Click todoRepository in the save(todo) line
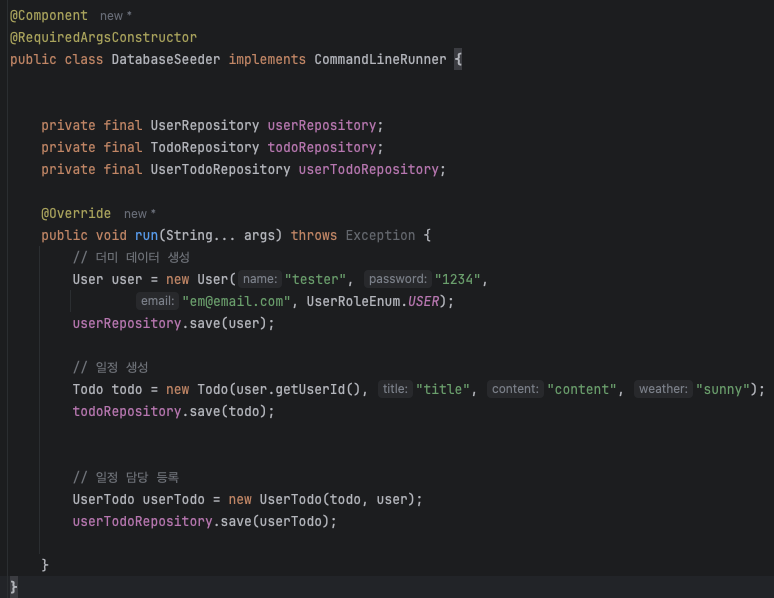Screen dimensions: 774x598 [127, 411]
